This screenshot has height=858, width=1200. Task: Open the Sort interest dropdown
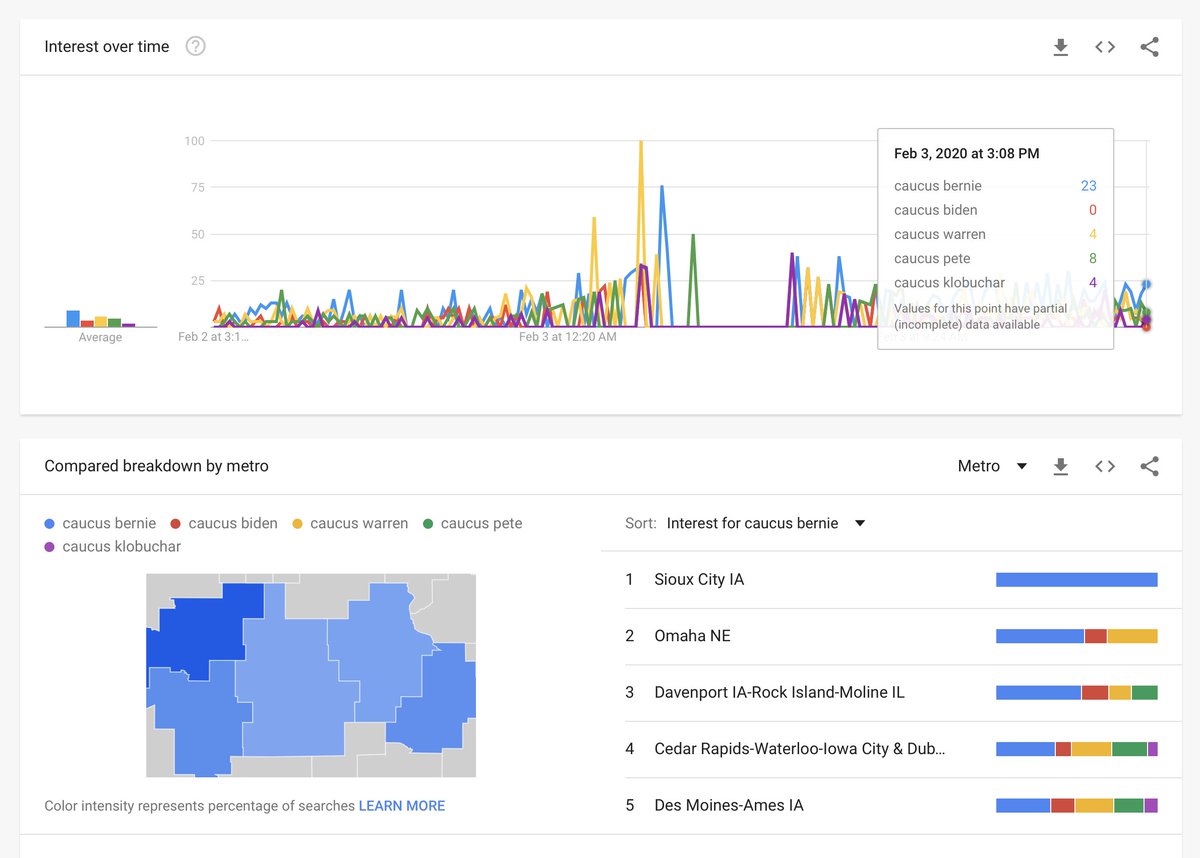click(x=765, y=523)
